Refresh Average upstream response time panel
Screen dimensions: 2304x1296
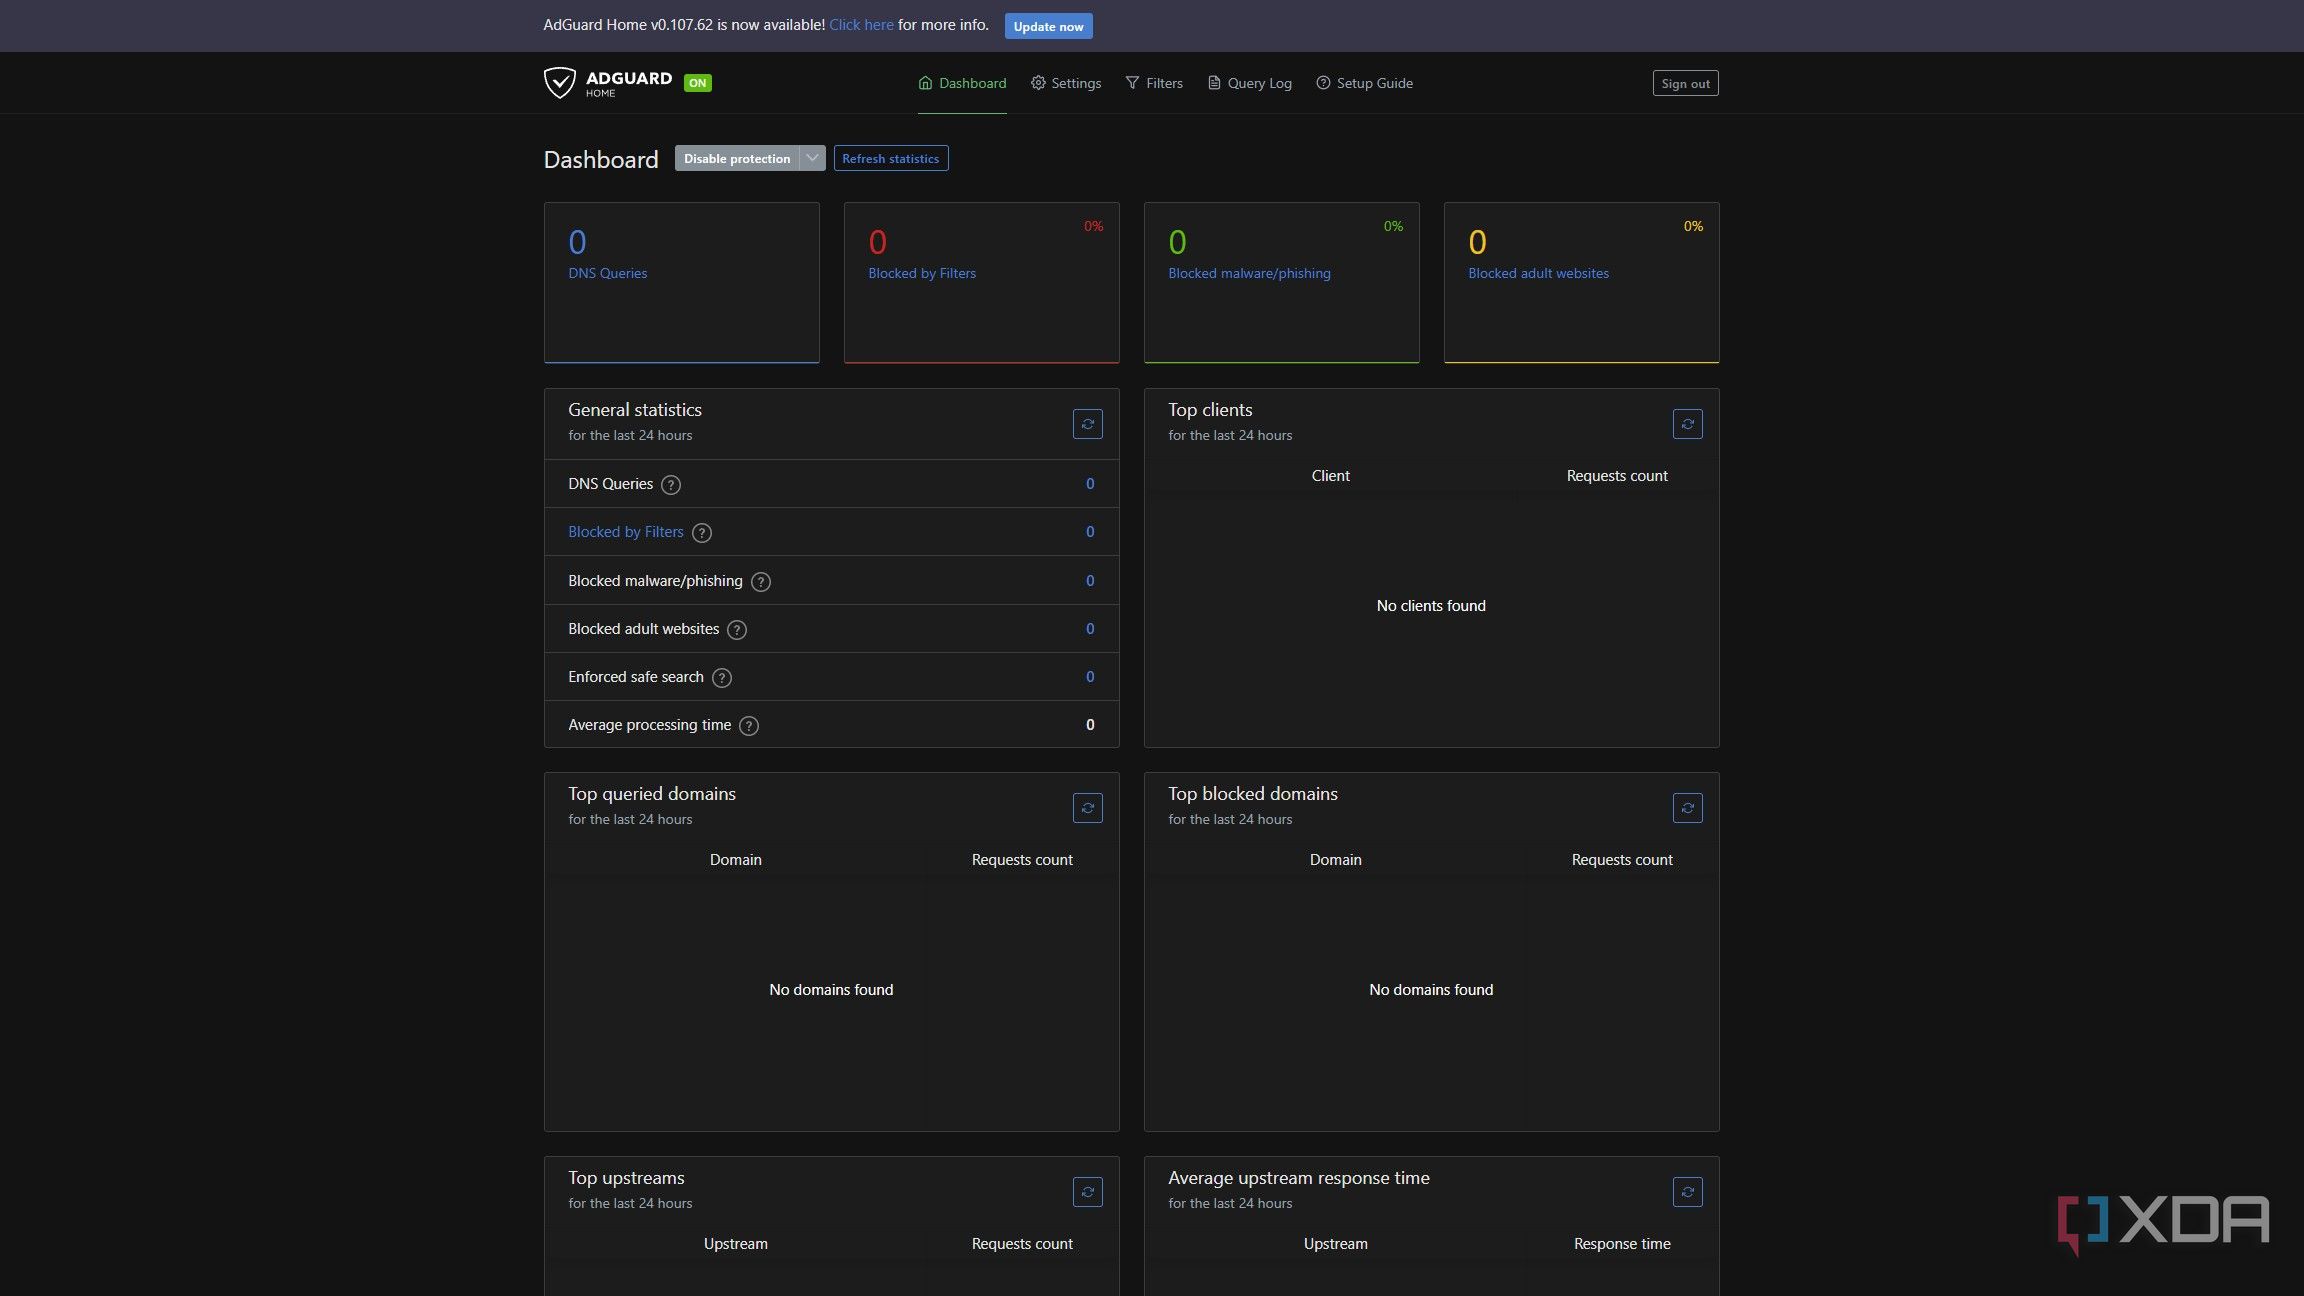point(1687,1192)
